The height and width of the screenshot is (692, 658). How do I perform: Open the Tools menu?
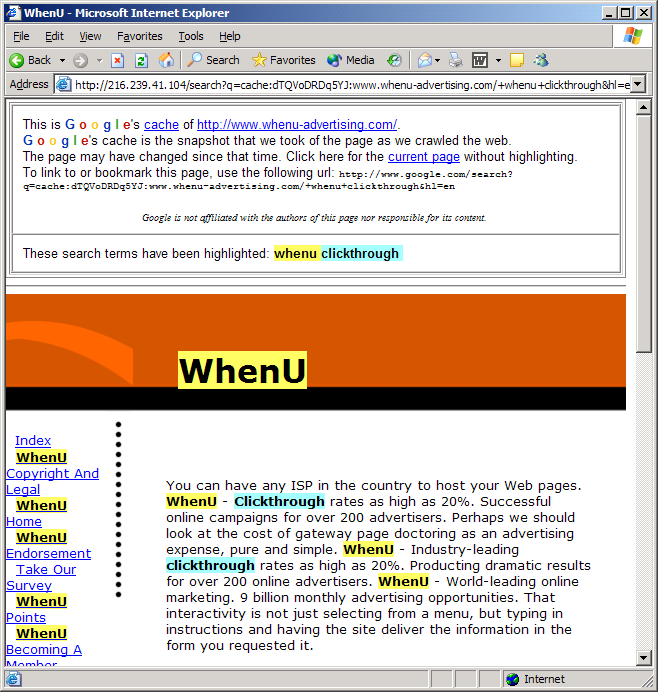(191, 36)
